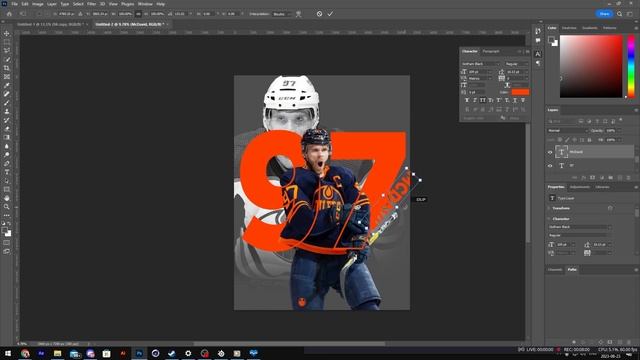Toggle Underline in Character panel
Image resolution: width=640 pixels, height=360 pixels.
pos(515,100)
